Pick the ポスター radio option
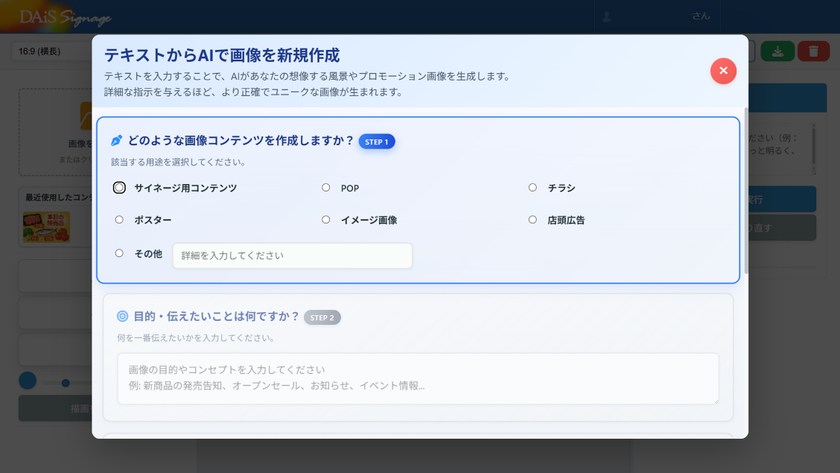 pyautogui.click(x=120, y=219)
